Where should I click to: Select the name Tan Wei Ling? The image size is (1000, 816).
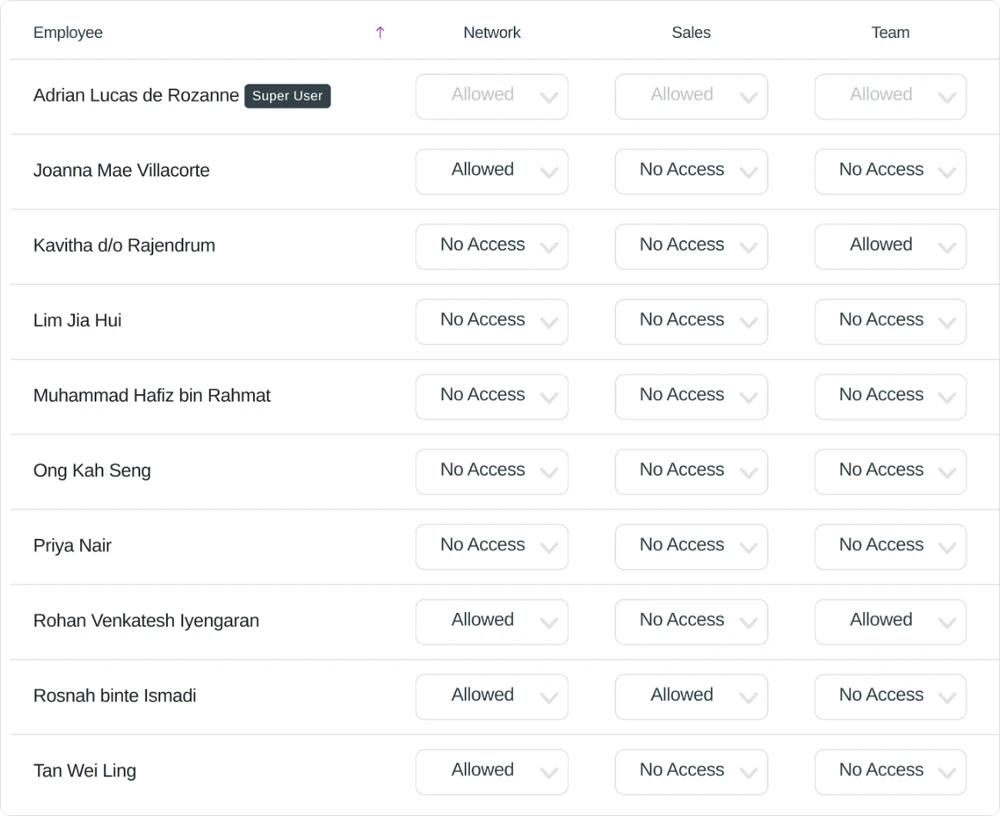point(85,771)
